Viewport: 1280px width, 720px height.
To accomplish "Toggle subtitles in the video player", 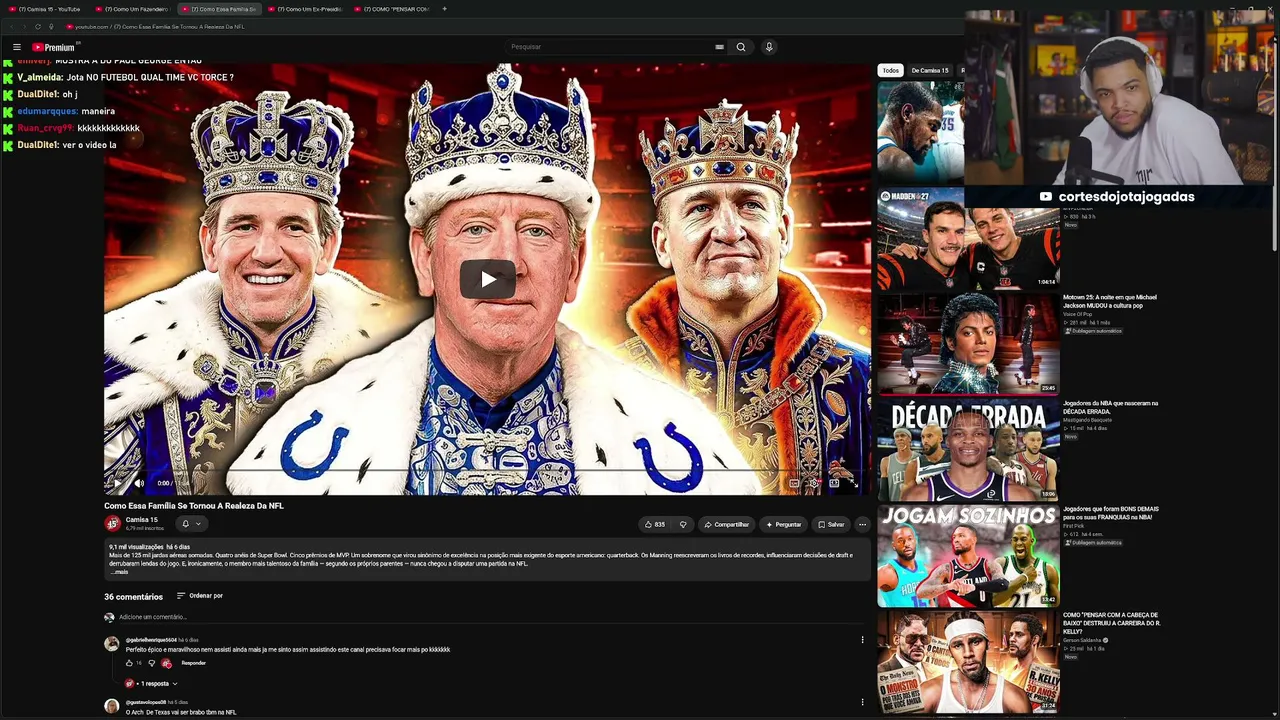I will (x=794, y=483).
